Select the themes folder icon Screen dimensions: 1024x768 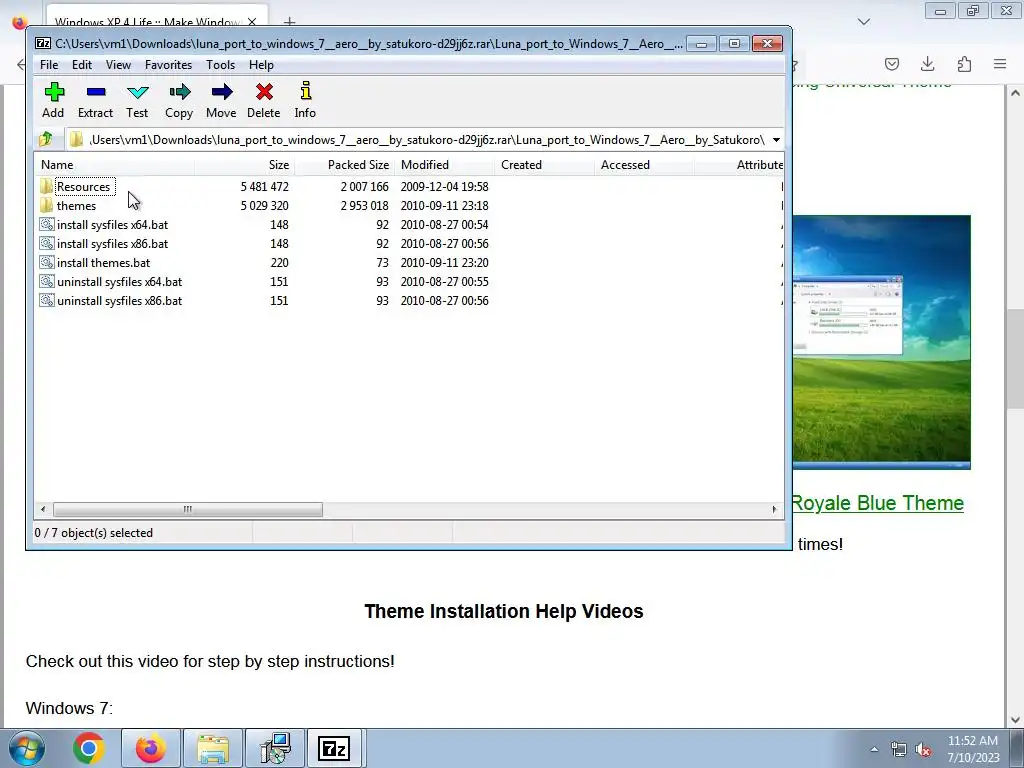46,206
